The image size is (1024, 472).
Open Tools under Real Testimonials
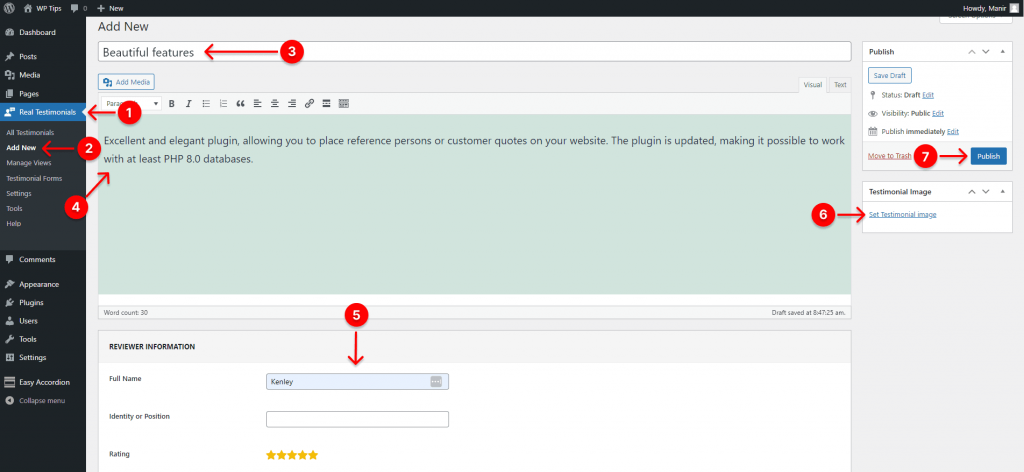click(x=14, y=208)
